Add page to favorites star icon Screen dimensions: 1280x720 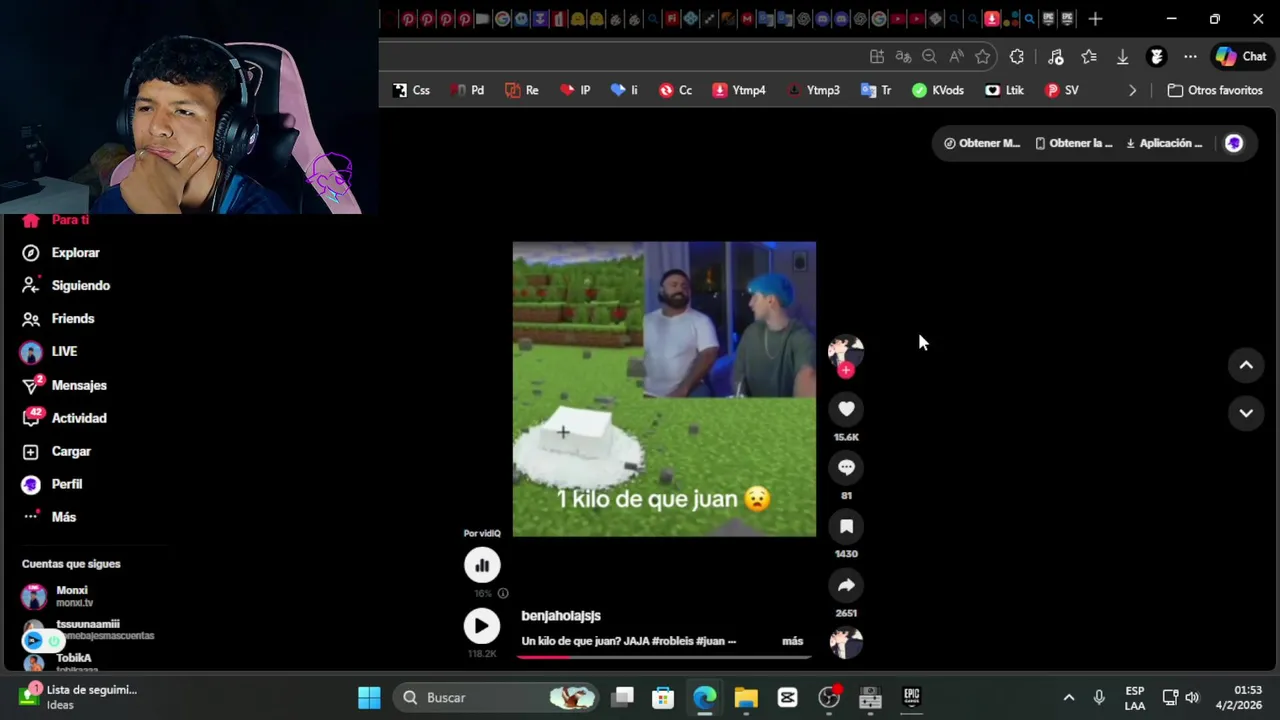coord(983,57)
